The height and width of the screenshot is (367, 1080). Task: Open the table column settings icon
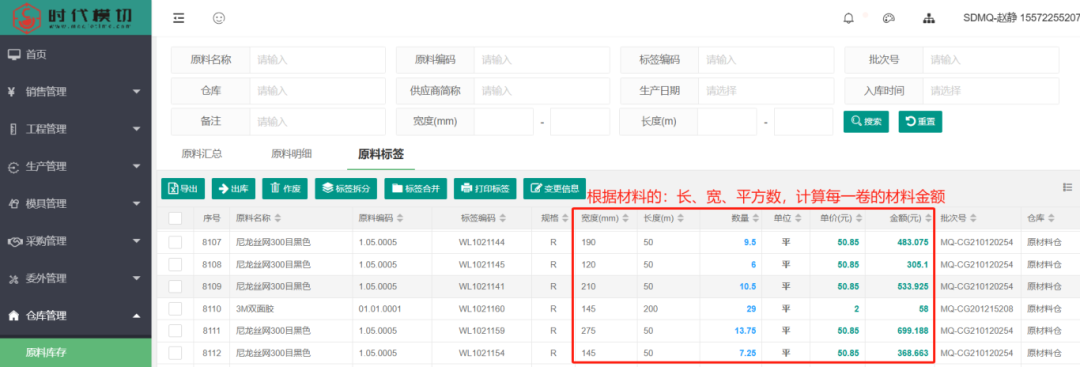(1068, 187)
